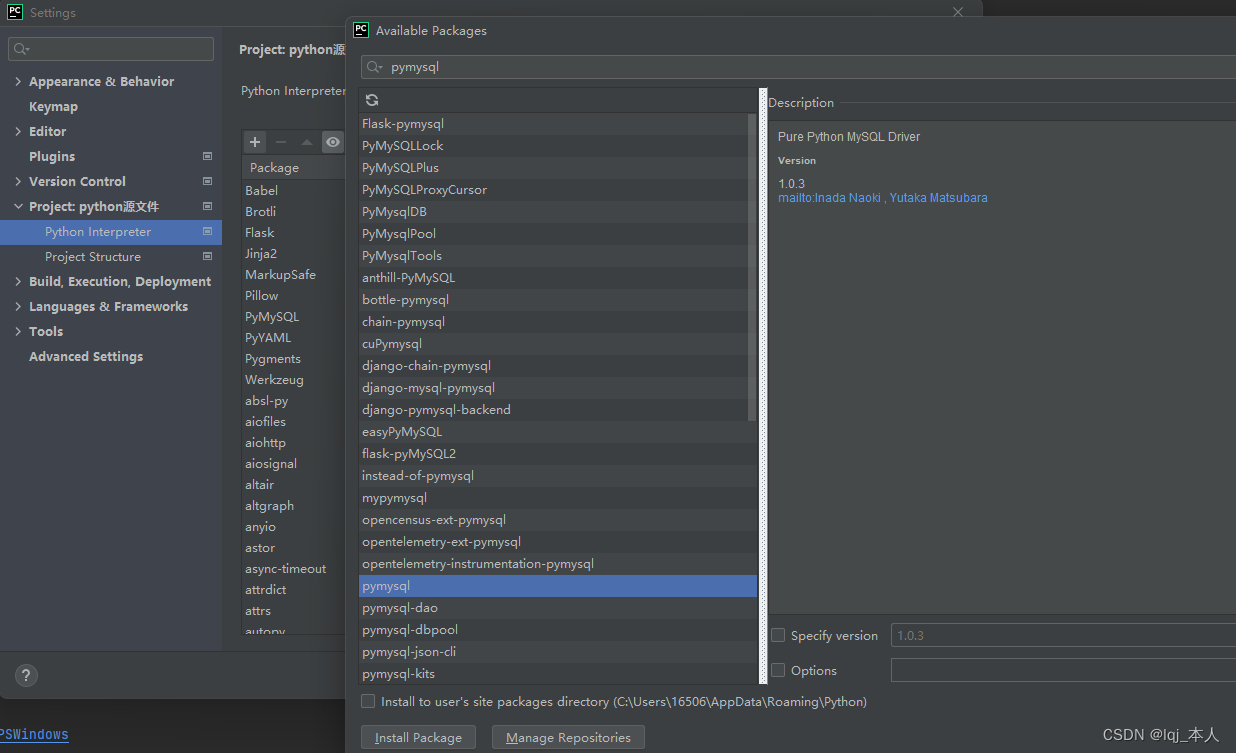Click project-level icon beside Project Structure
This screenshot has height=753, width=1236.
click(x=207, y=256)
